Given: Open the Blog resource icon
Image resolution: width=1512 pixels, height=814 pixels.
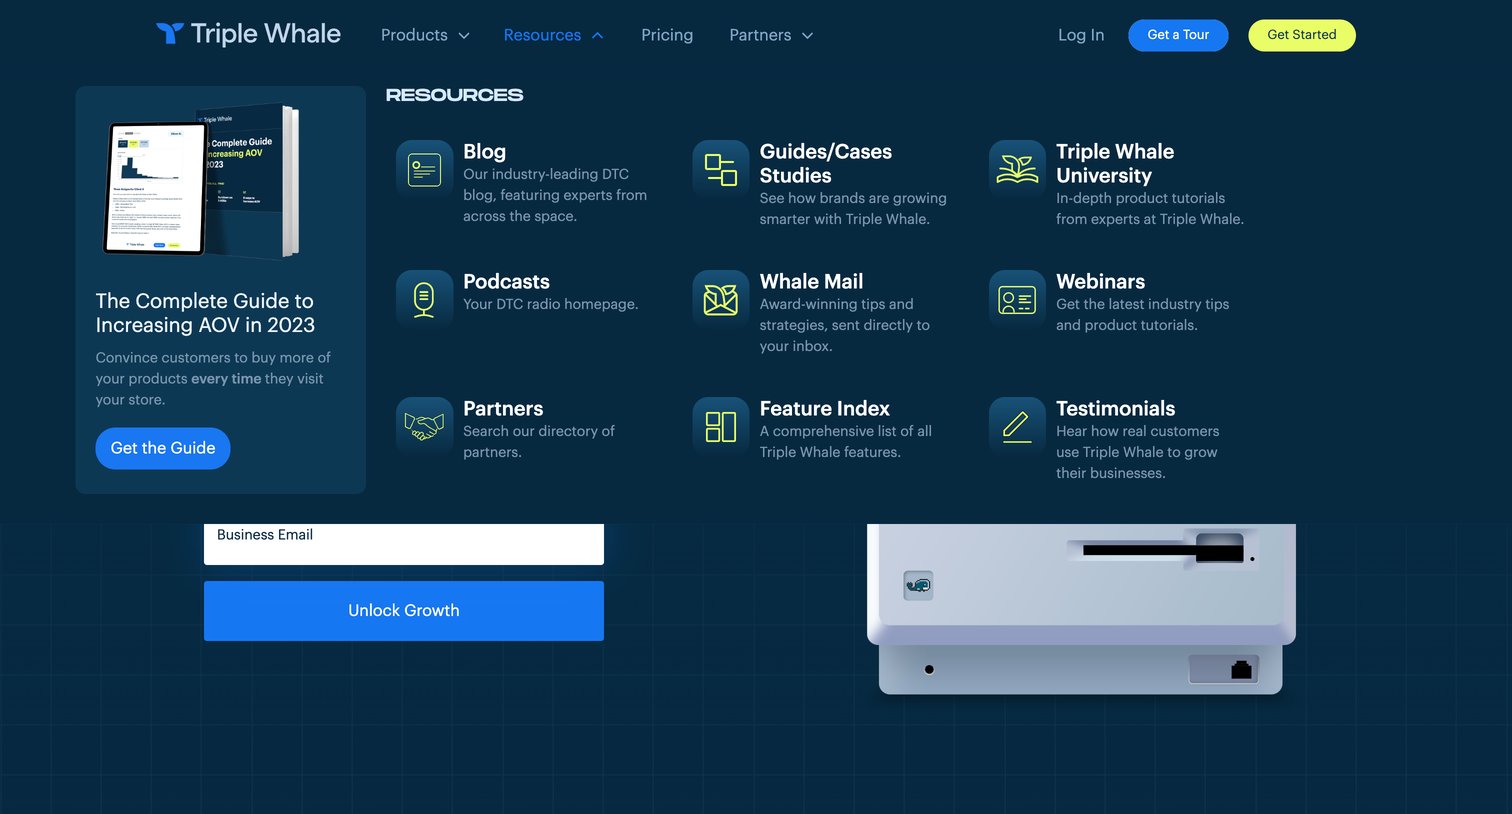Looking at the screenshot, I should [424, 169].
